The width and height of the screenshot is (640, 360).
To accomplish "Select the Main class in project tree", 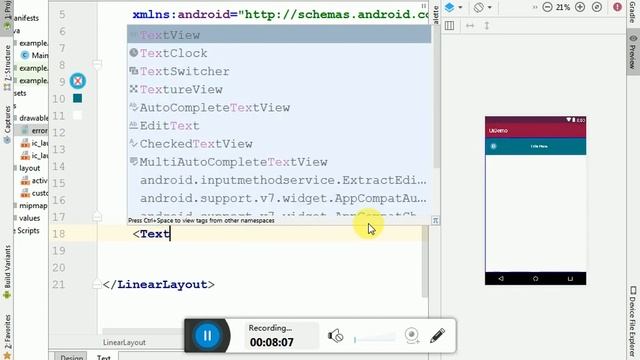I will 35,55.
